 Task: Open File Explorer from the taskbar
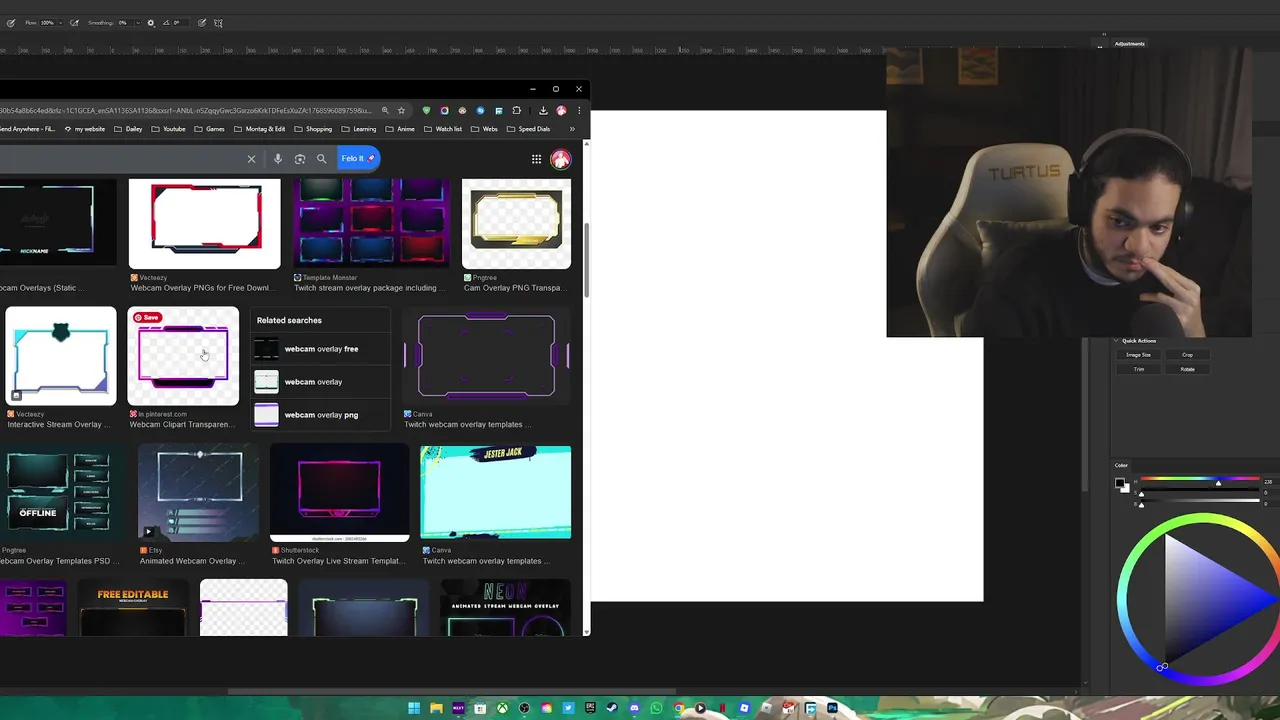[x=436, y=708]
